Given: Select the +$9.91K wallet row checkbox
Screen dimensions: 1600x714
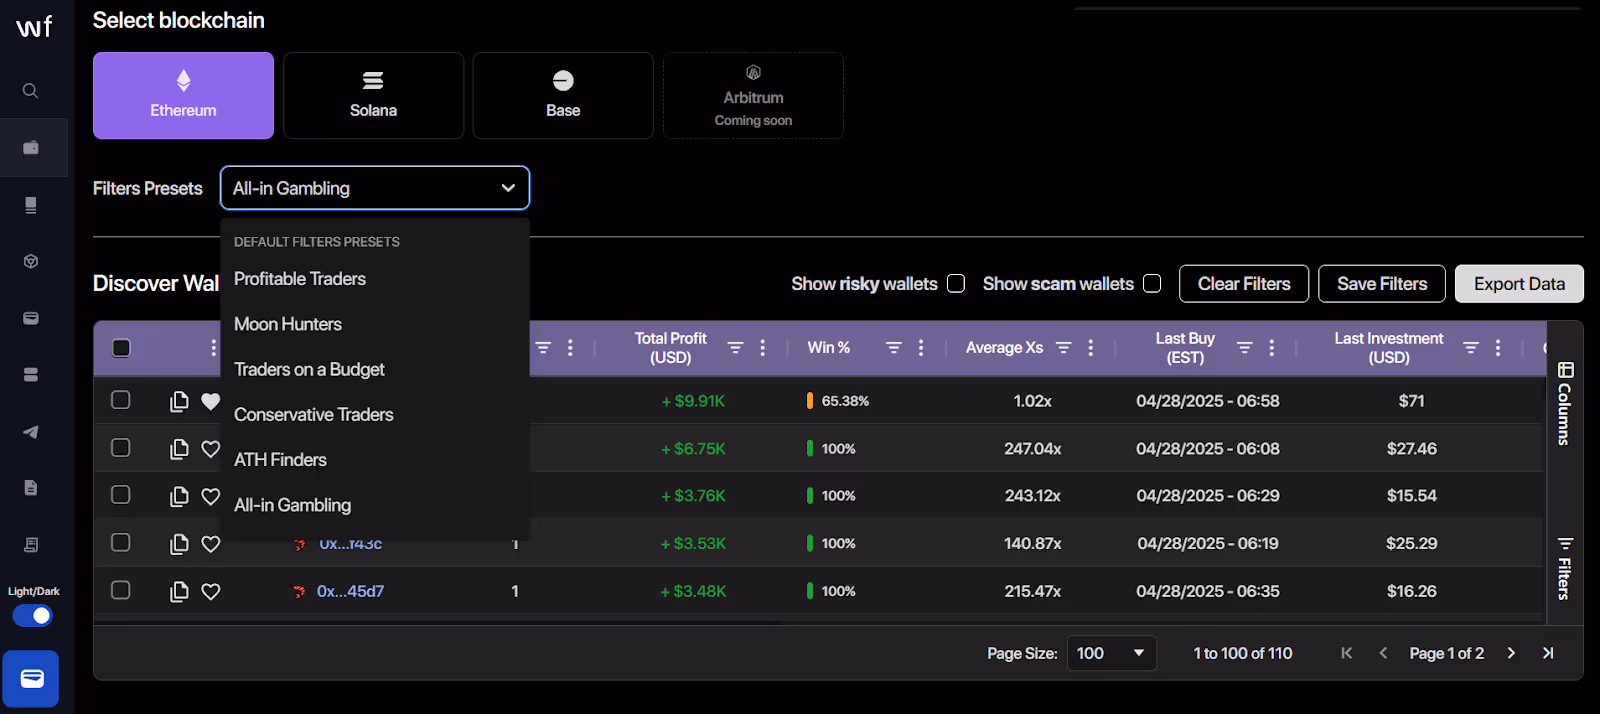Looking at the screenshot, I should tap(121, 400).
